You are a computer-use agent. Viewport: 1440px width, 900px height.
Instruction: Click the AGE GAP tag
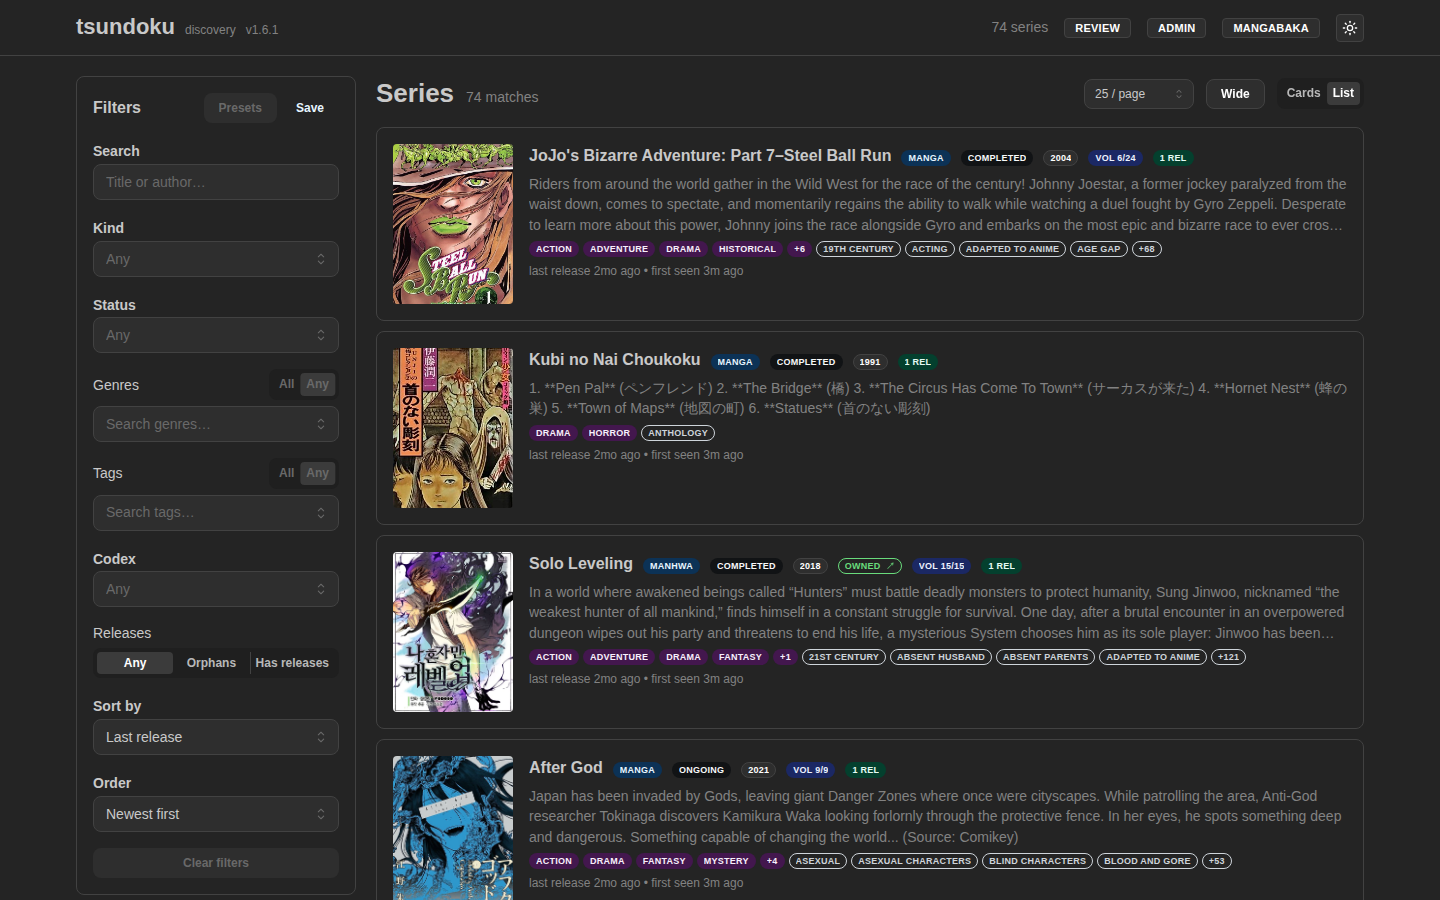(1099, 249)
